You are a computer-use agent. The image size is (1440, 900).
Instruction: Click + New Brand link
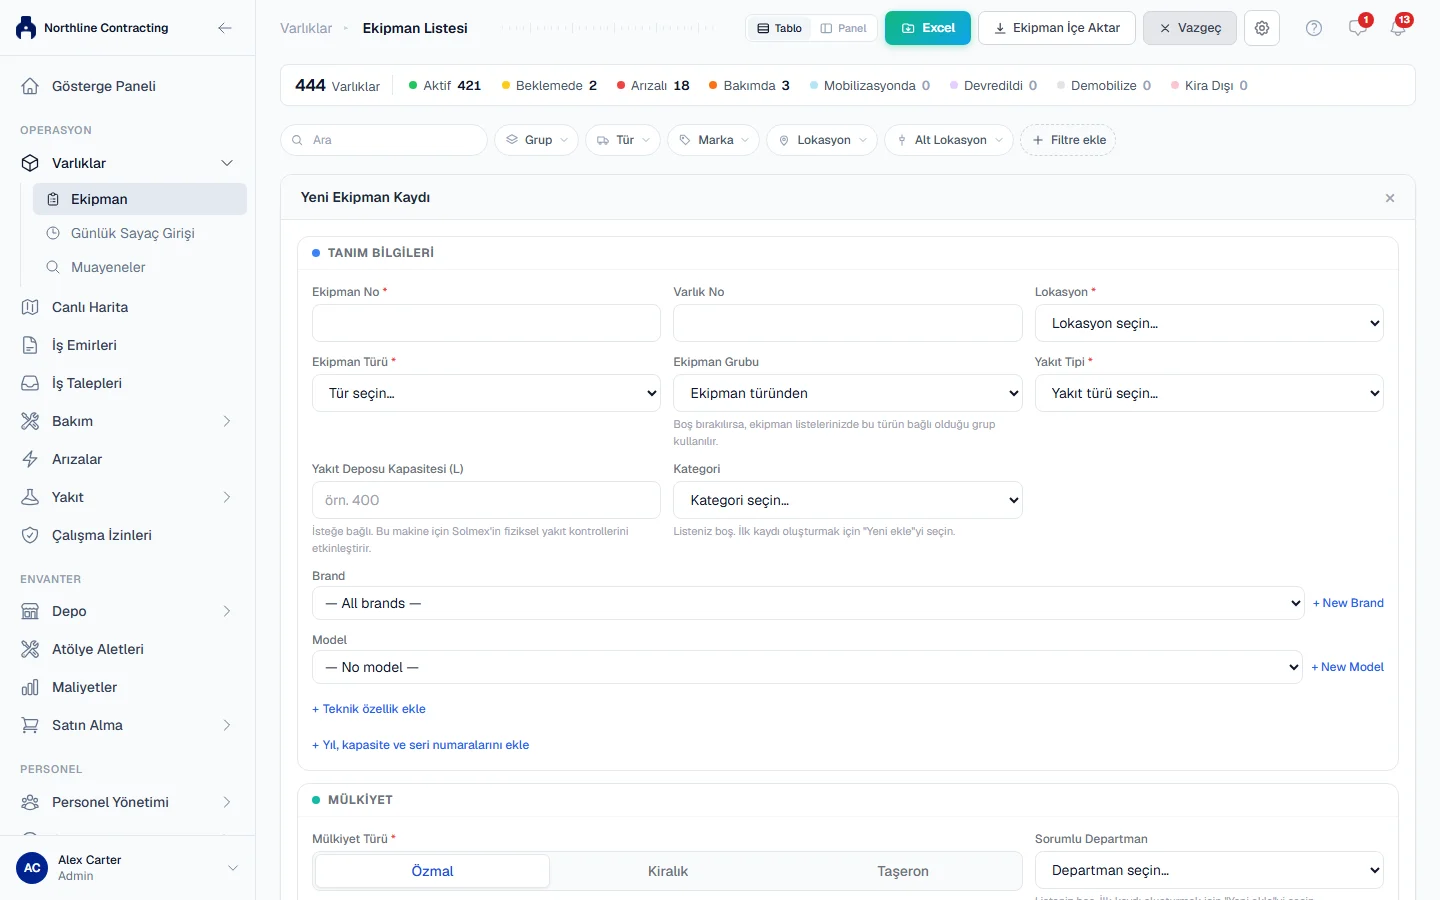(x=1348, y=603)
